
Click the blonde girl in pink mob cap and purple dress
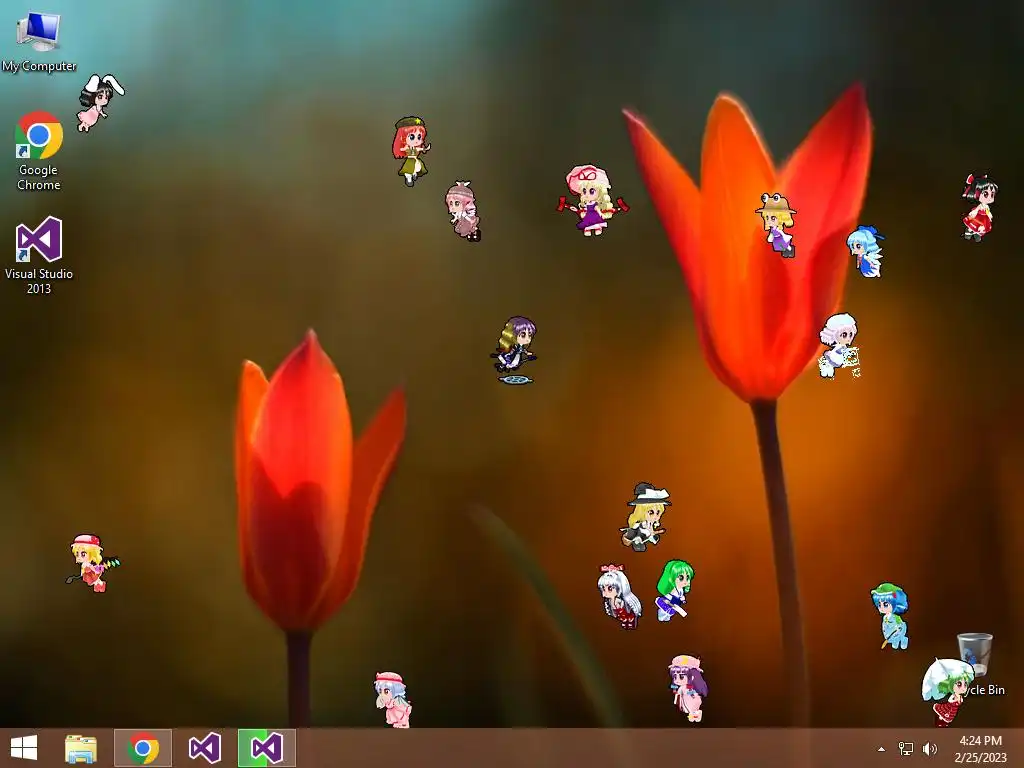point(592,200)
